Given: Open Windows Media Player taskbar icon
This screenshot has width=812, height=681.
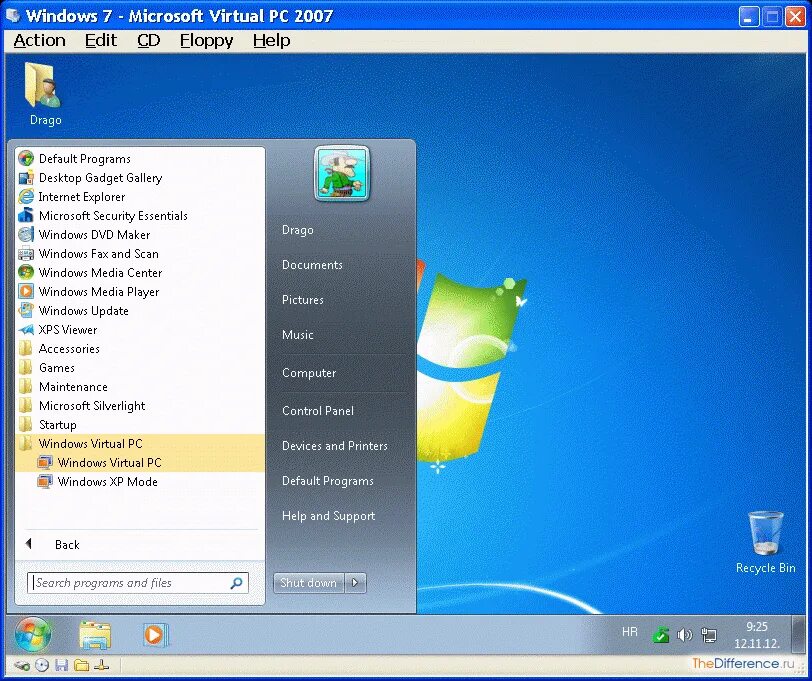Looking at the screenshot, I should point(154,634).
